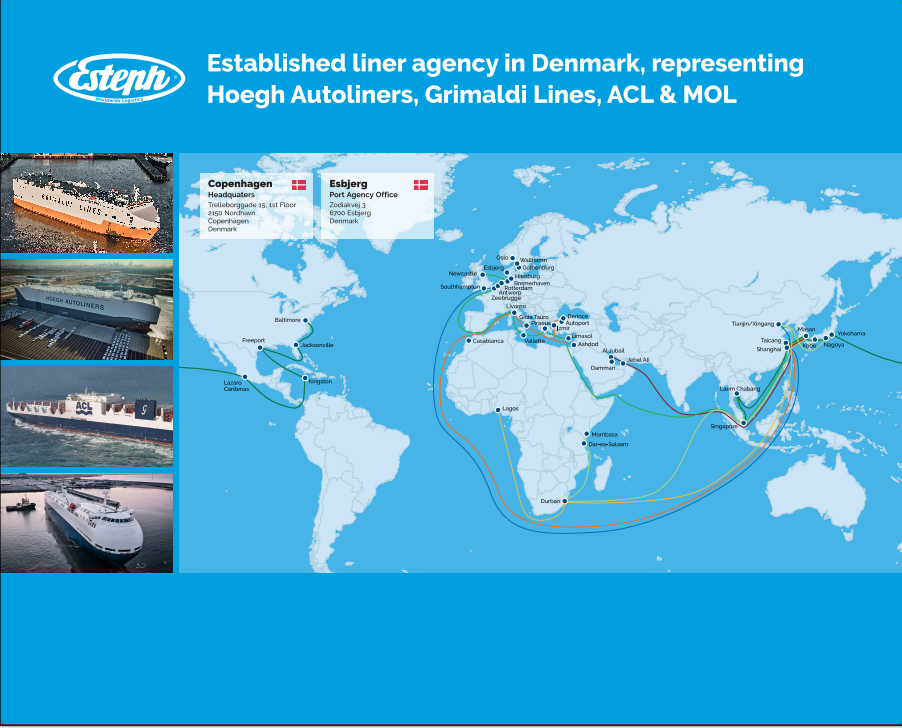Image resolution: width=902 pixels, height=728 pixels.
Task: Select the Livorno port marker dot
Action: coord(514,313)
